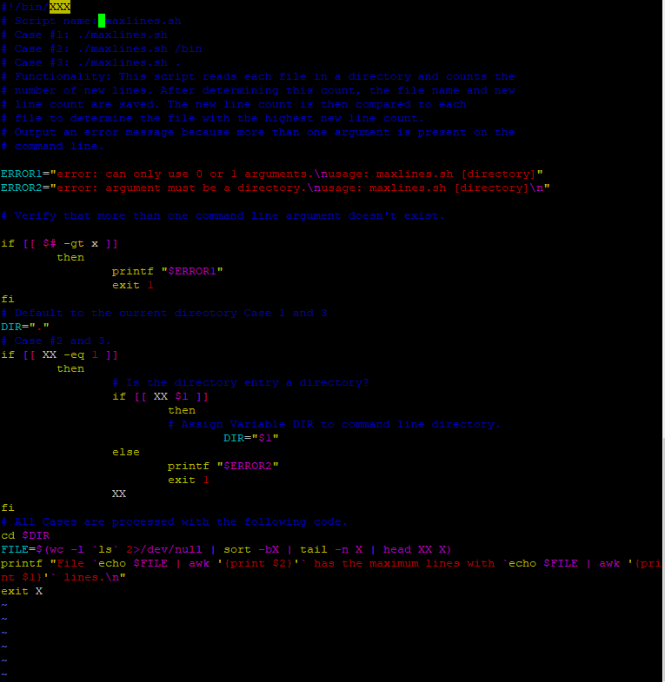The width and height of the screenshot is (666, 682).
Task: Click printf "$ERROR2" statement
Action: (x=223, y=466)
